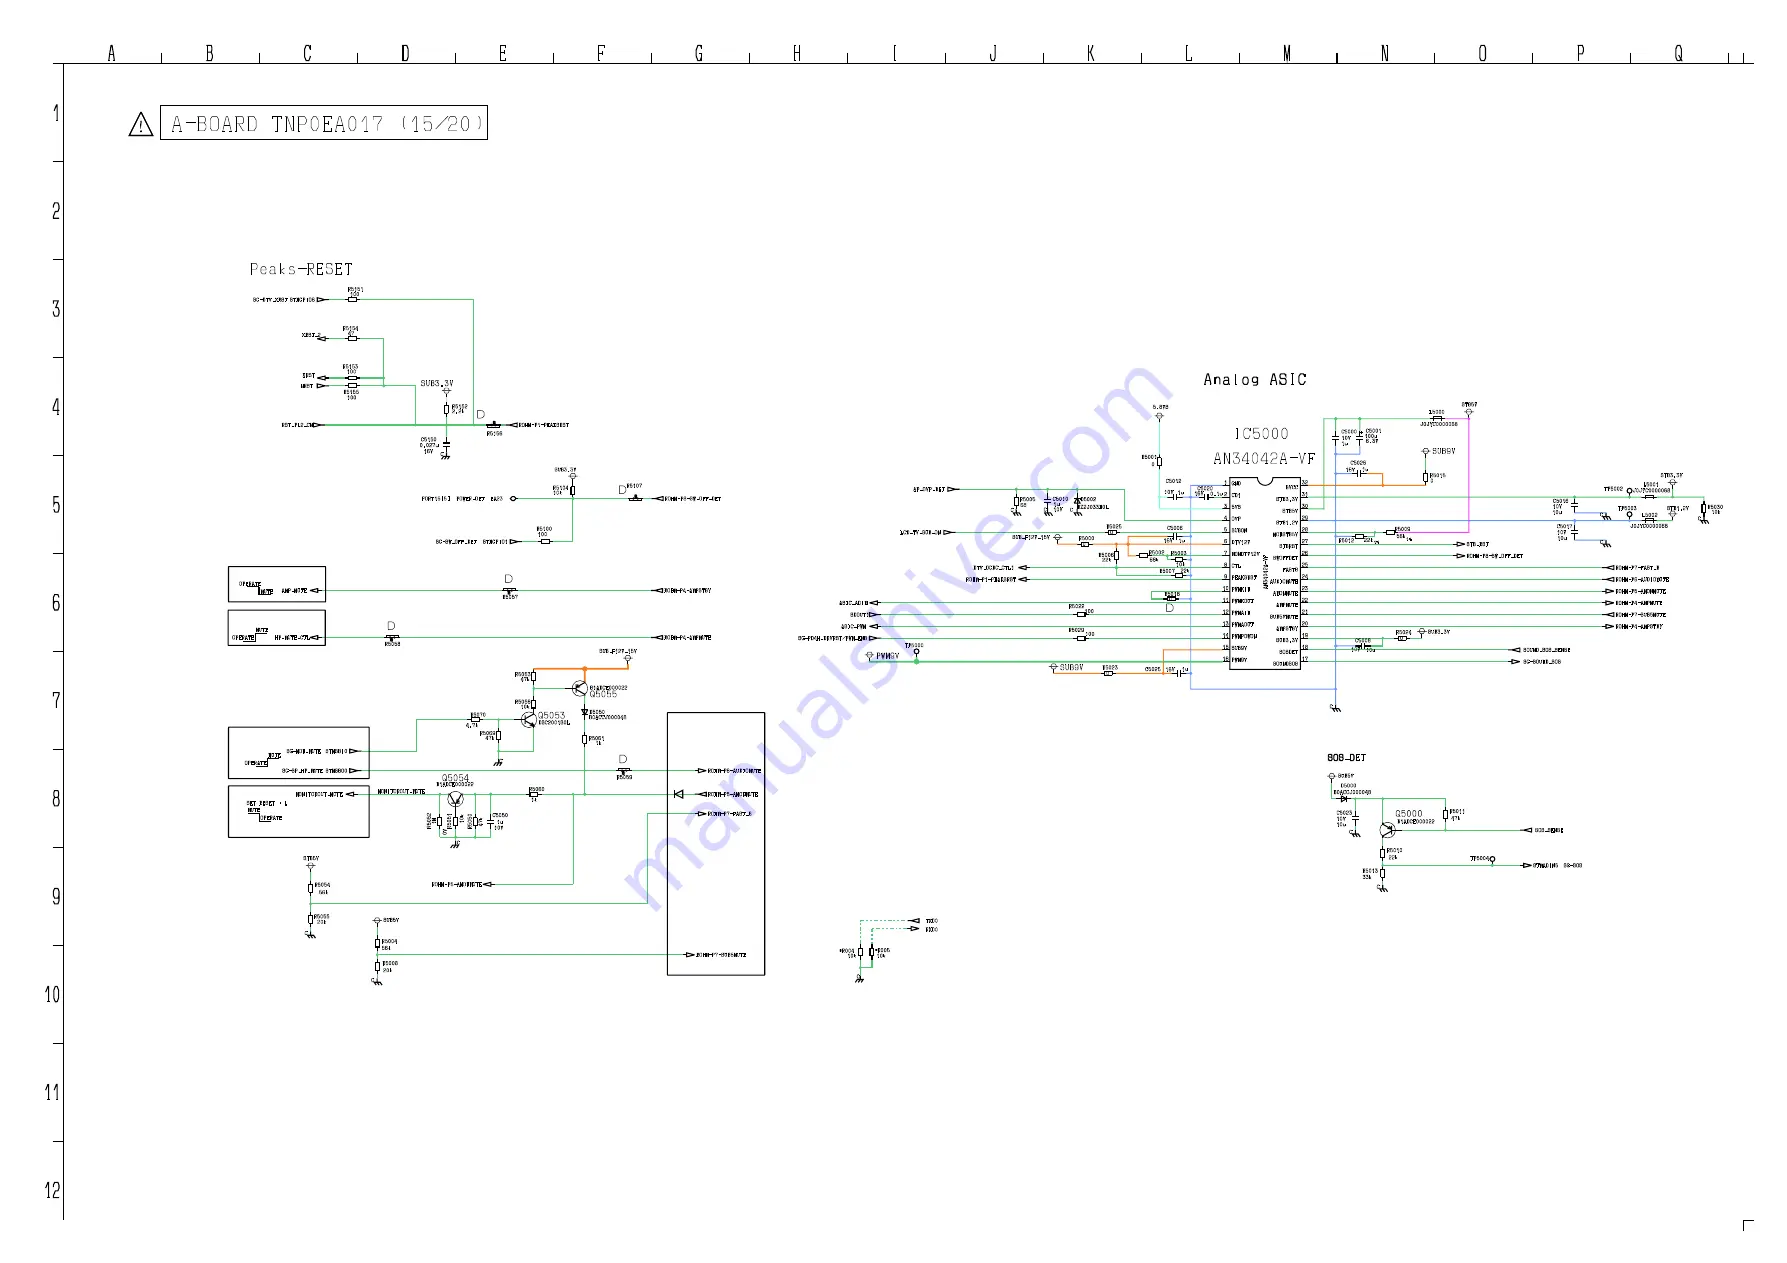Click the Q5055 transistor symbol

coord(580,688)
